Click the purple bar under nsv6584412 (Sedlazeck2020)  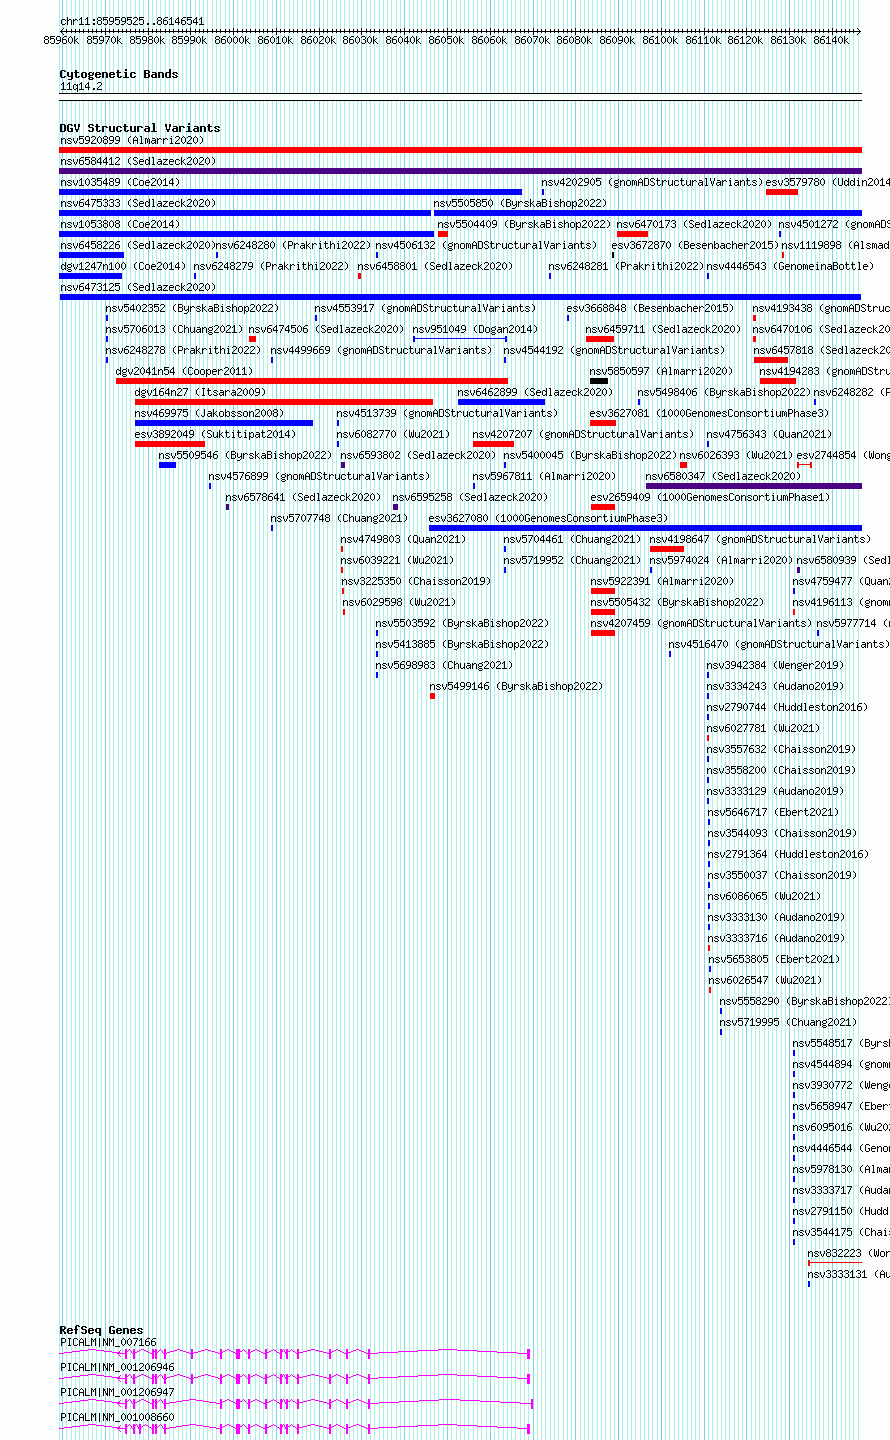[x=460, y=171]
